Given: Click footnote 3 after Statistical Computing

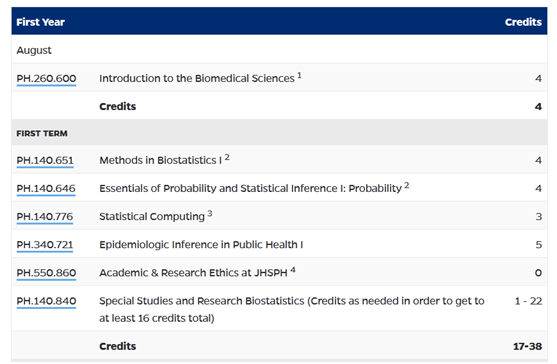Looking at the screenshot, I should 210,213.
